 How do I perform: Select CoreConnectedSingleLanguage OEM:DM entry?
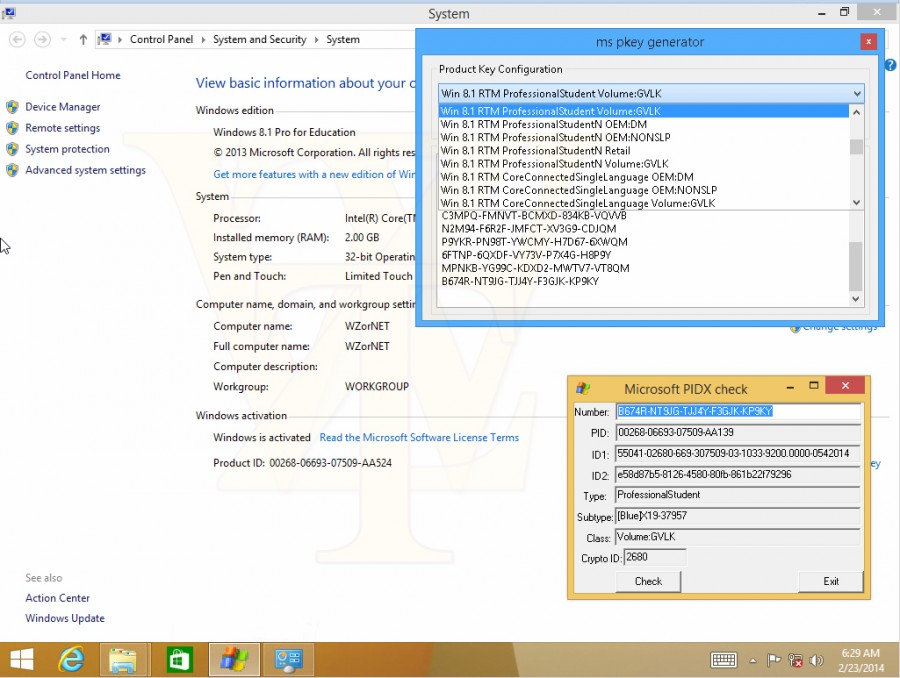click(x=643, y=177)
